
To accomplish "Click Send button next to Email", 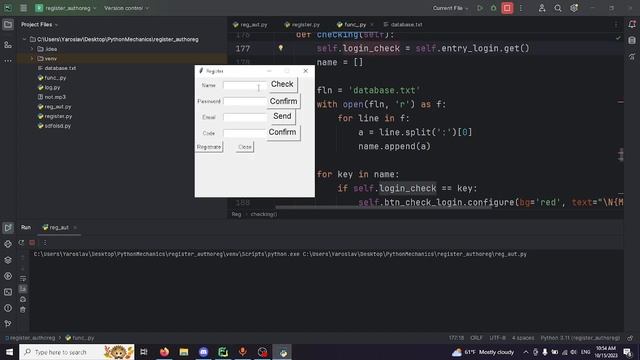I will point(282,116).
